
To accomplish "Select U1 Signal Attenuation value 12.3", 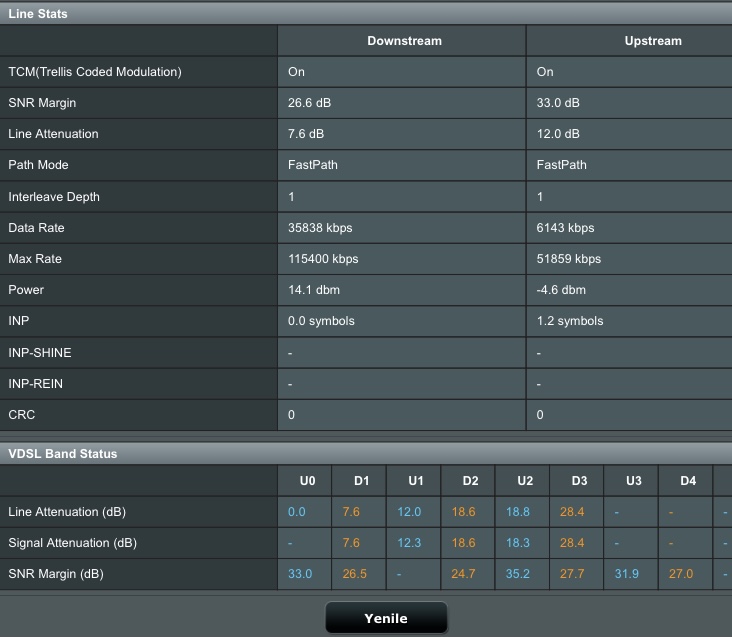I will click(409, 543).
